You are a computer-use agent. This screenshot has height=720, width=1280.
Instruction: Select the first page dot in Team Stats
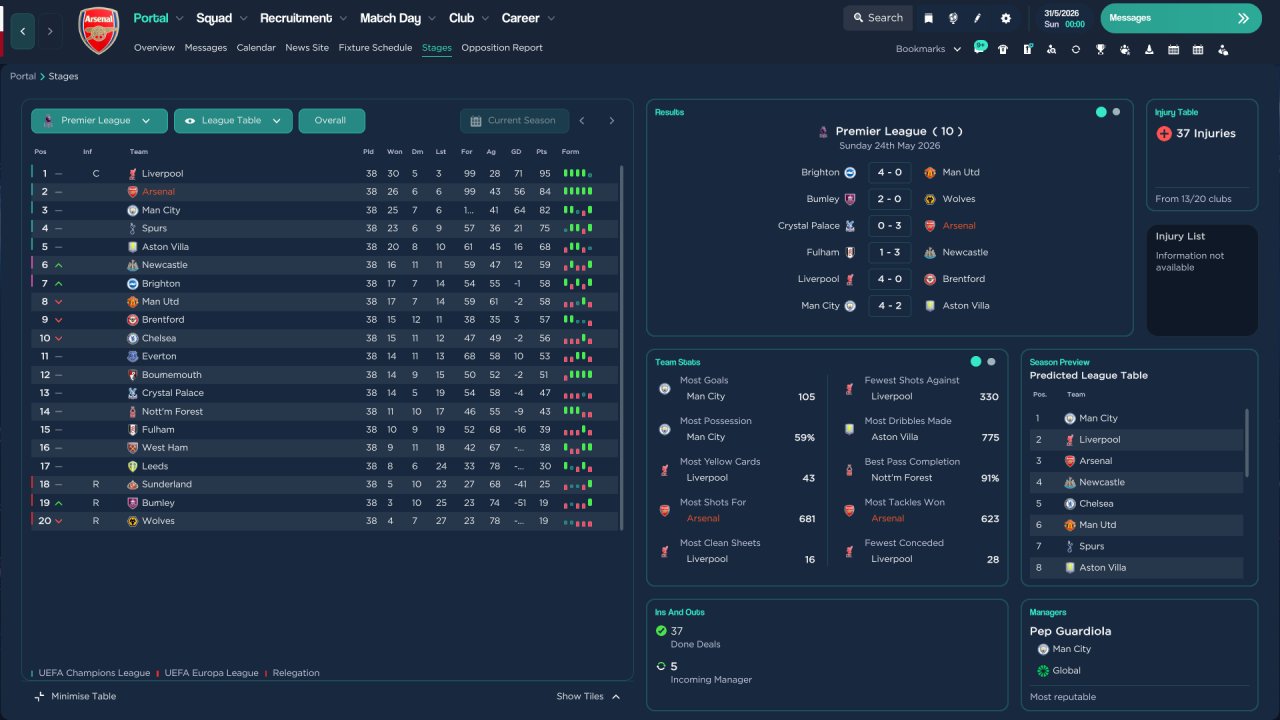coord(976,362)
